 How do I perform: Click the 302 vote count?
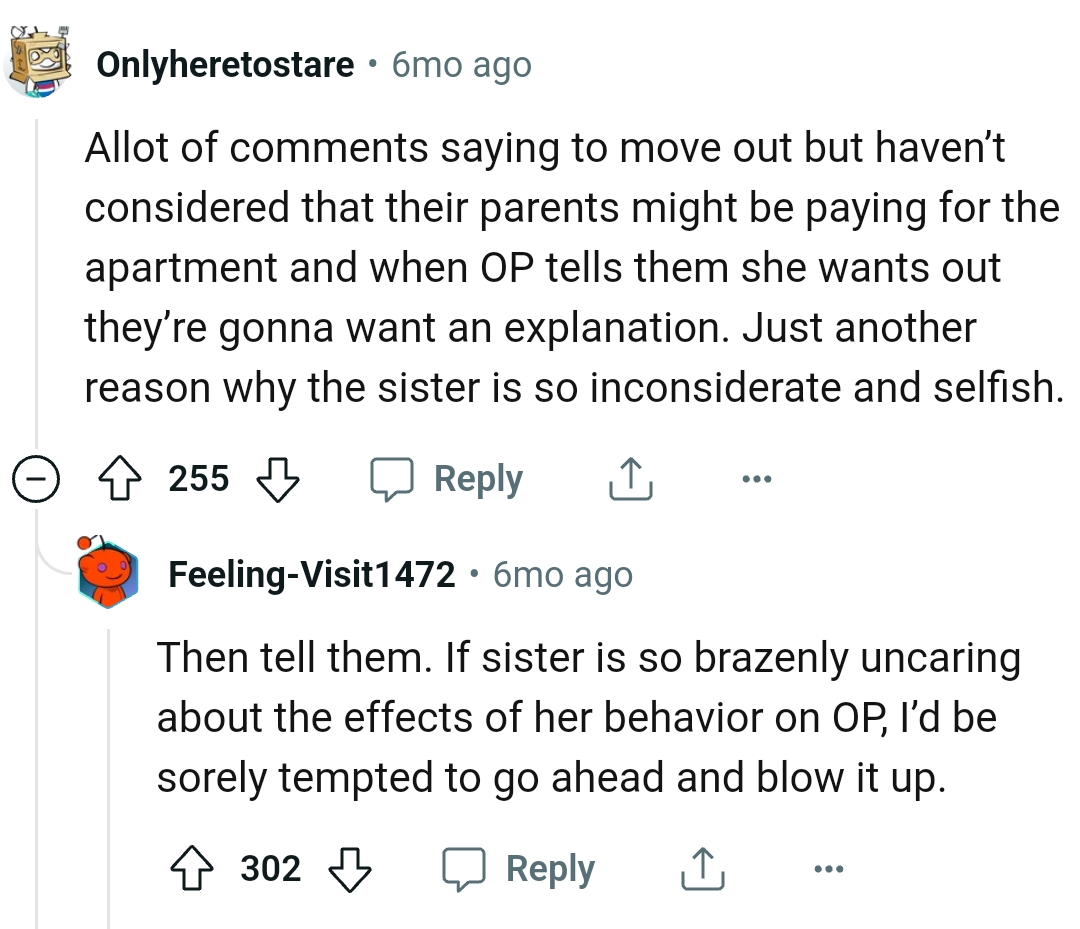coord(269,868)
